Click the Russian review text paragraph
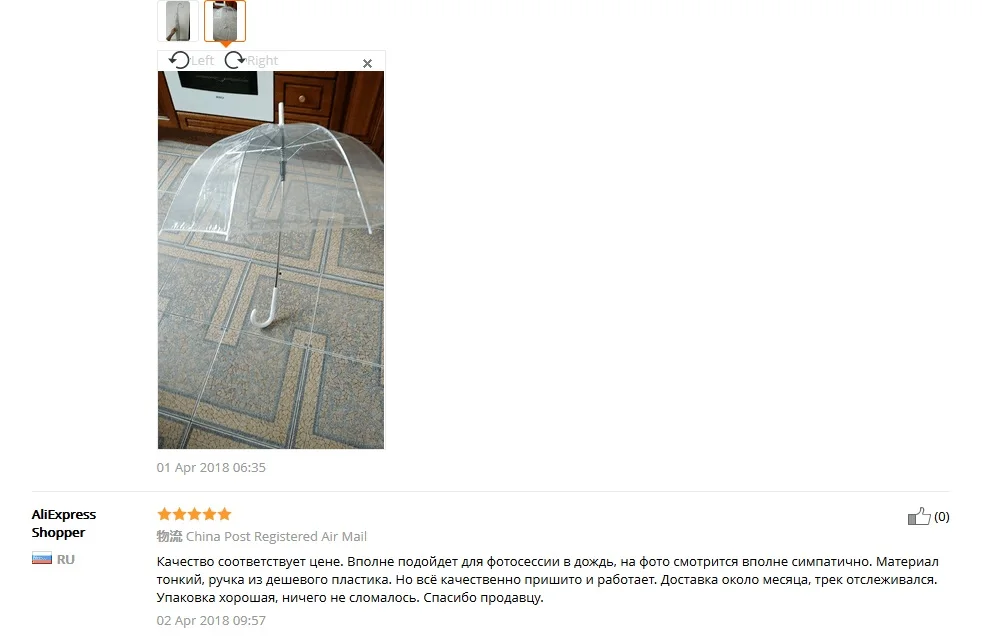 coord(548,580)
